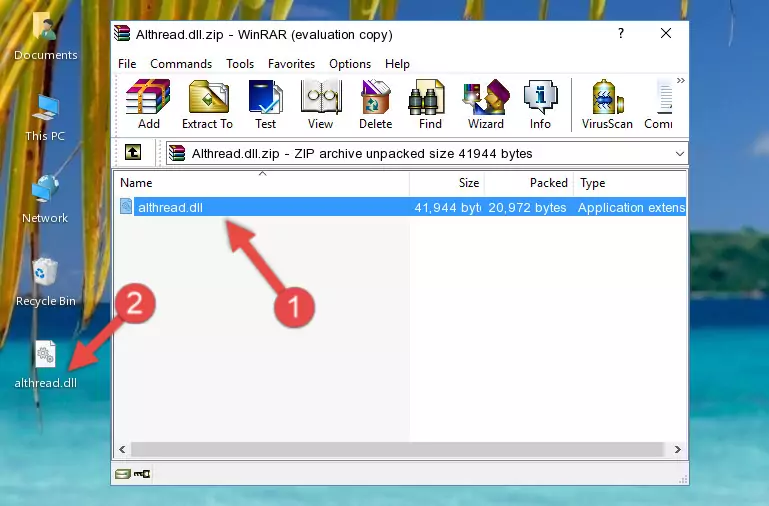Screen dimensions: 769x506
Task: Click the 20,972 bytes packed size cell
Action: point(527,207)
